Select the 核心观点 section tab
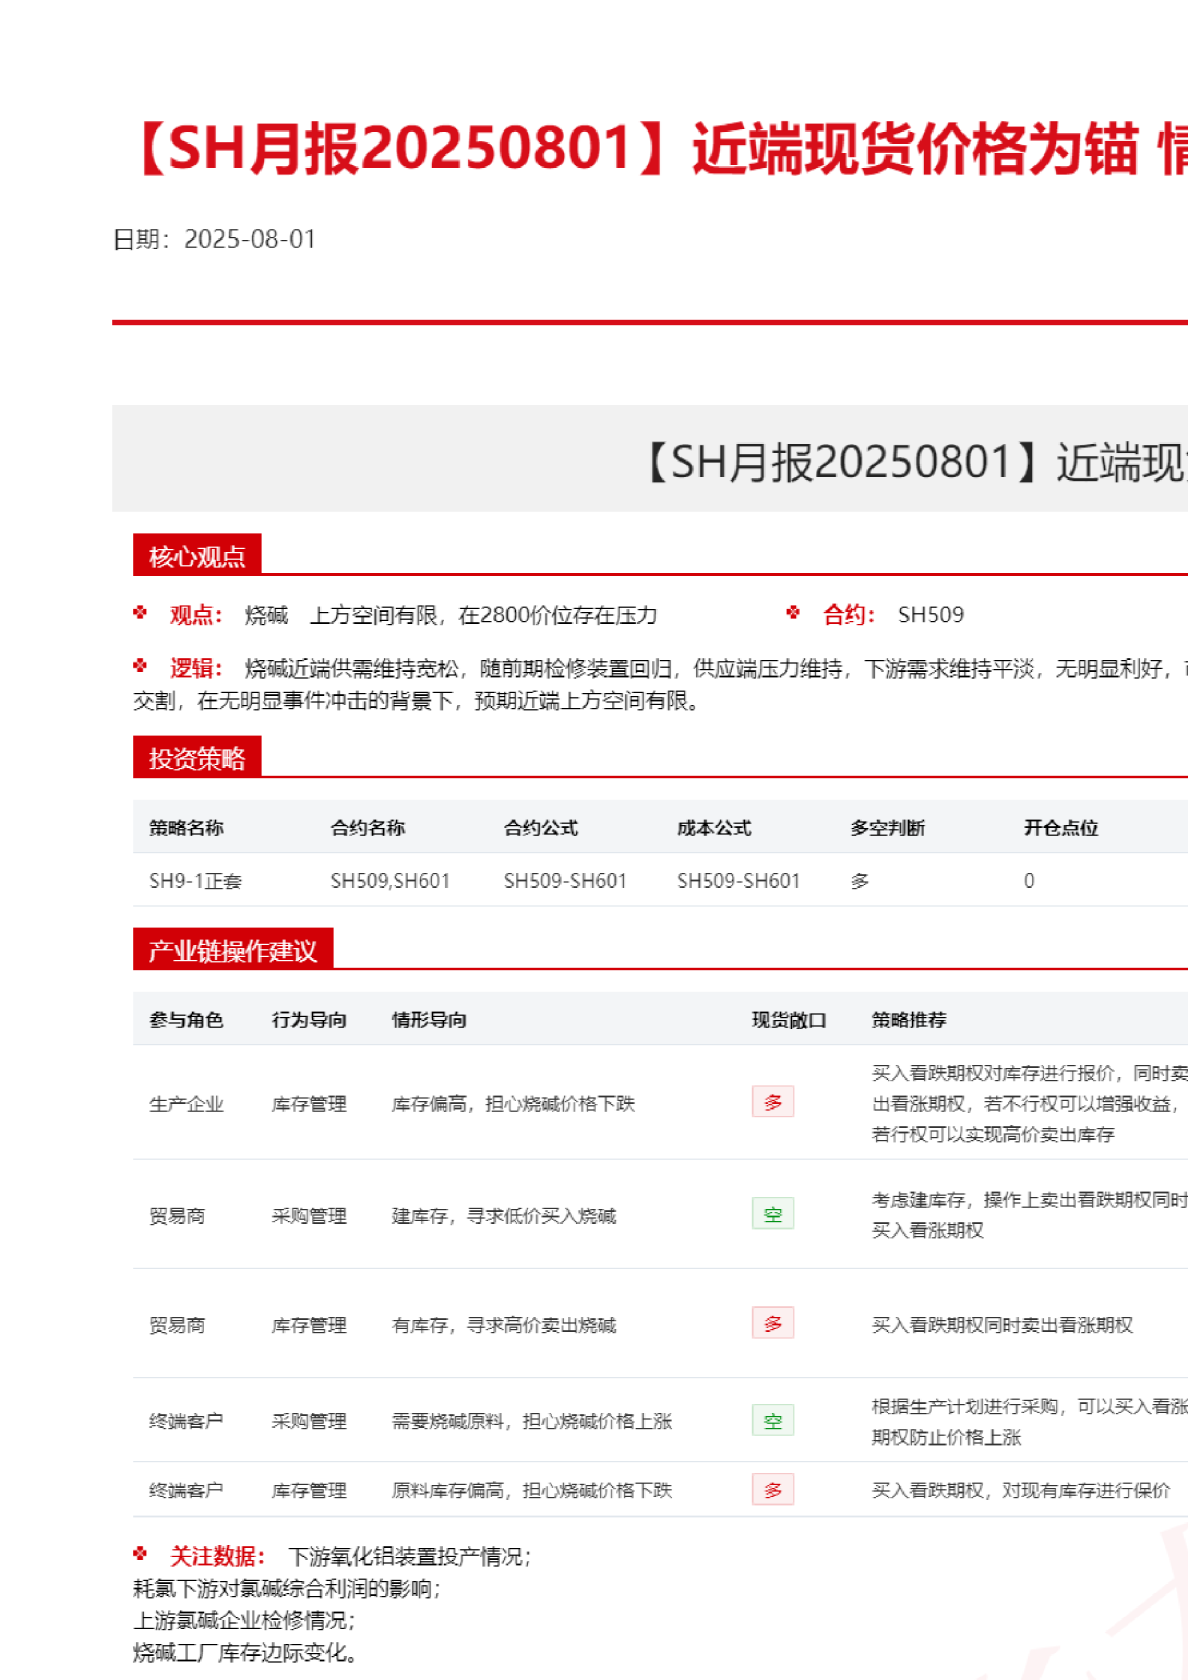Viewport: 1188px width, 1680px height. click(x=197, y=556)
